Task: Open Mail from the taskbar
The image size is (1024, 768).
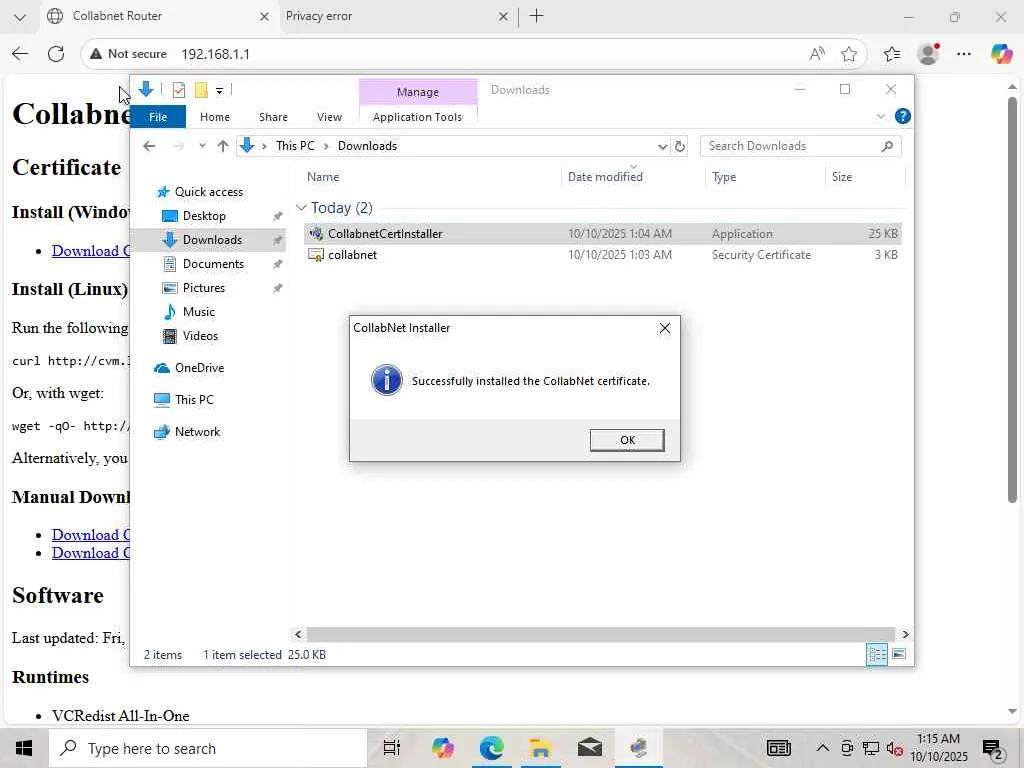Action: 589,748
